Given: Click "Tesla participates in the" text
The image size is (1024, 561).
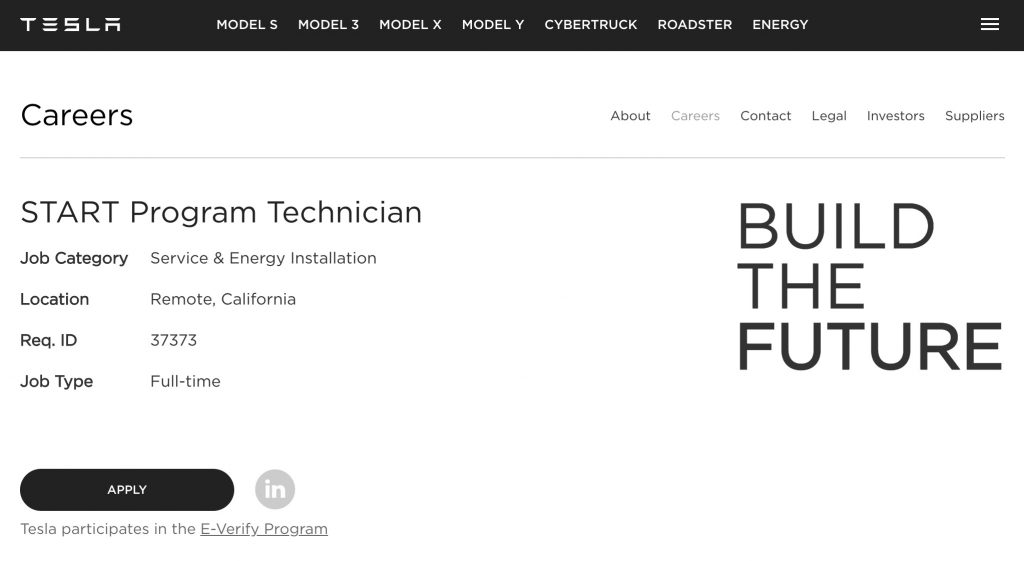Looking at the screenshot, I should click(x=108, y=529).
